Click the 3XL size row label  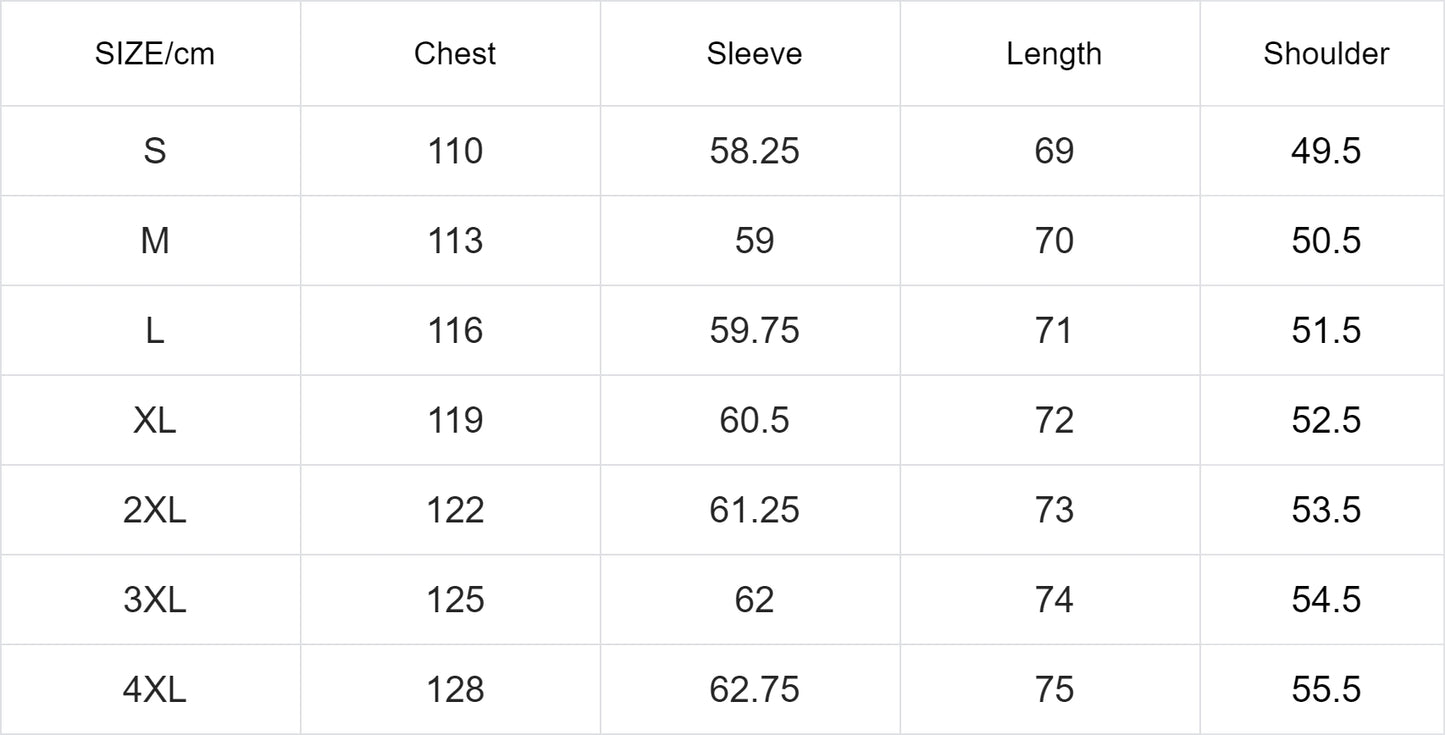[x=155, y=600]
